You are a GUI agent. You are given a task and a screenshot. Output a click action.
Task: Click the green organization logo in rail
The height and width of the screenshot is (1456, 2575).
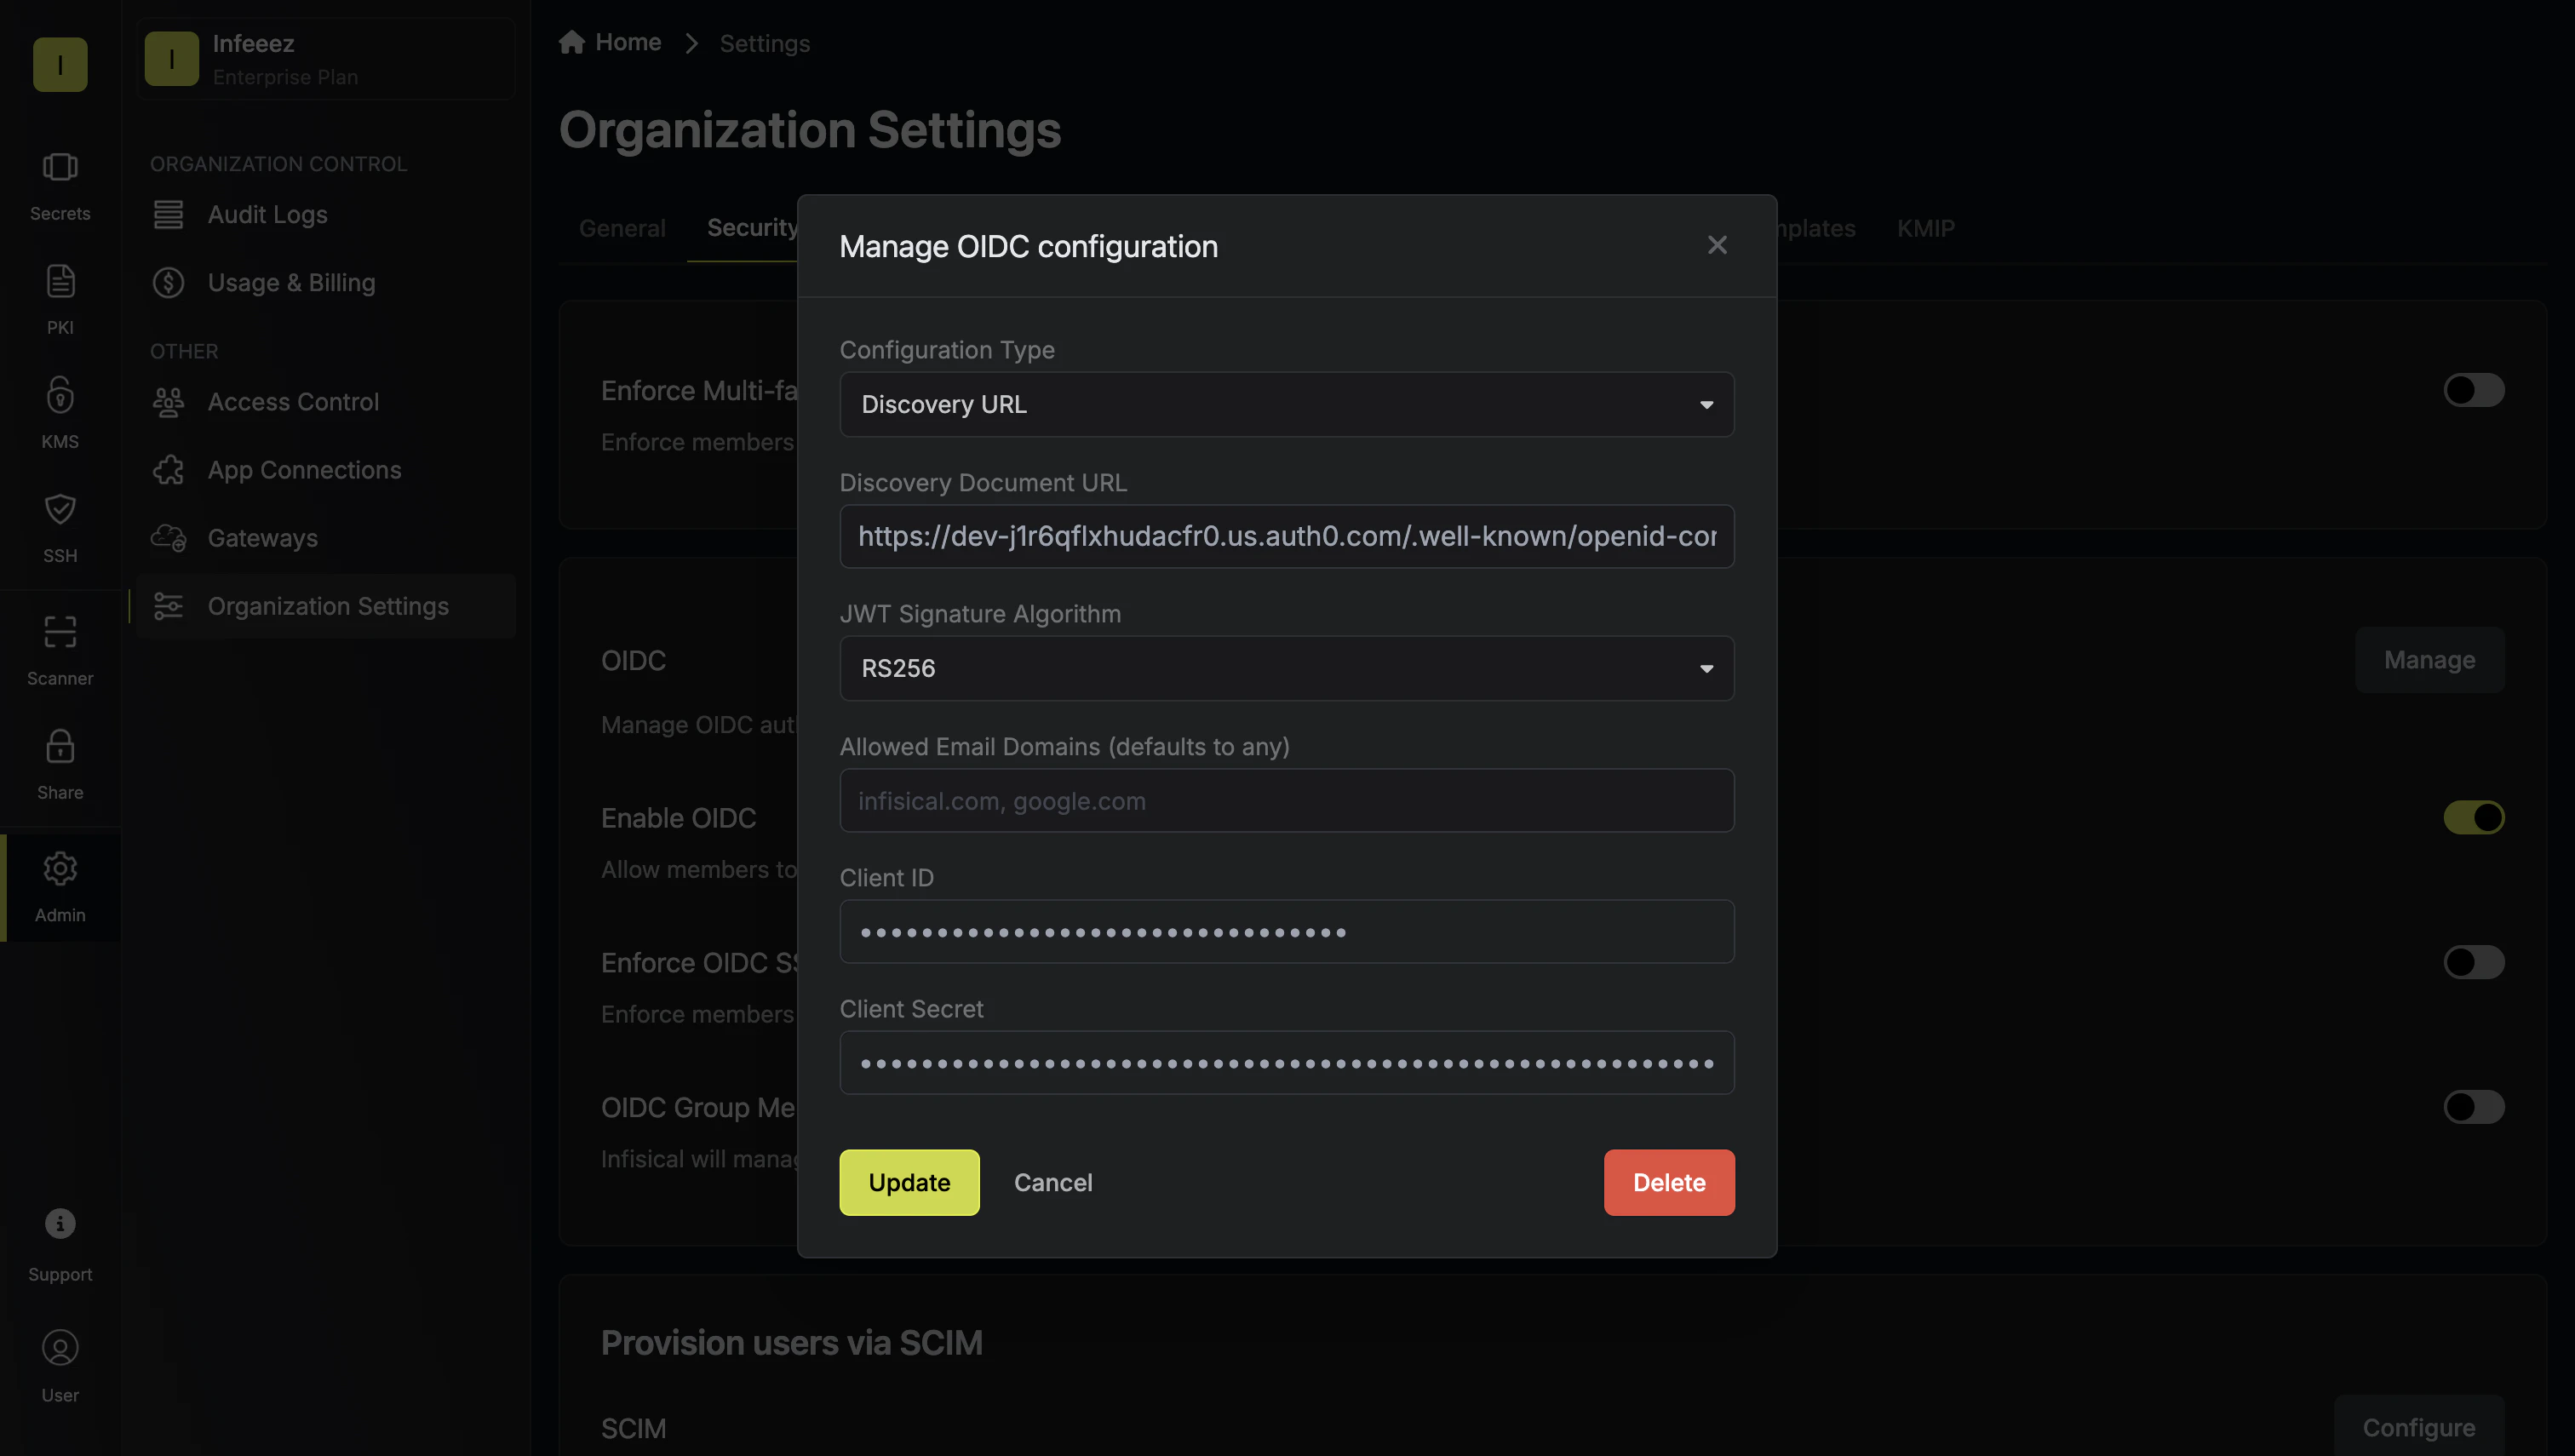60,65
